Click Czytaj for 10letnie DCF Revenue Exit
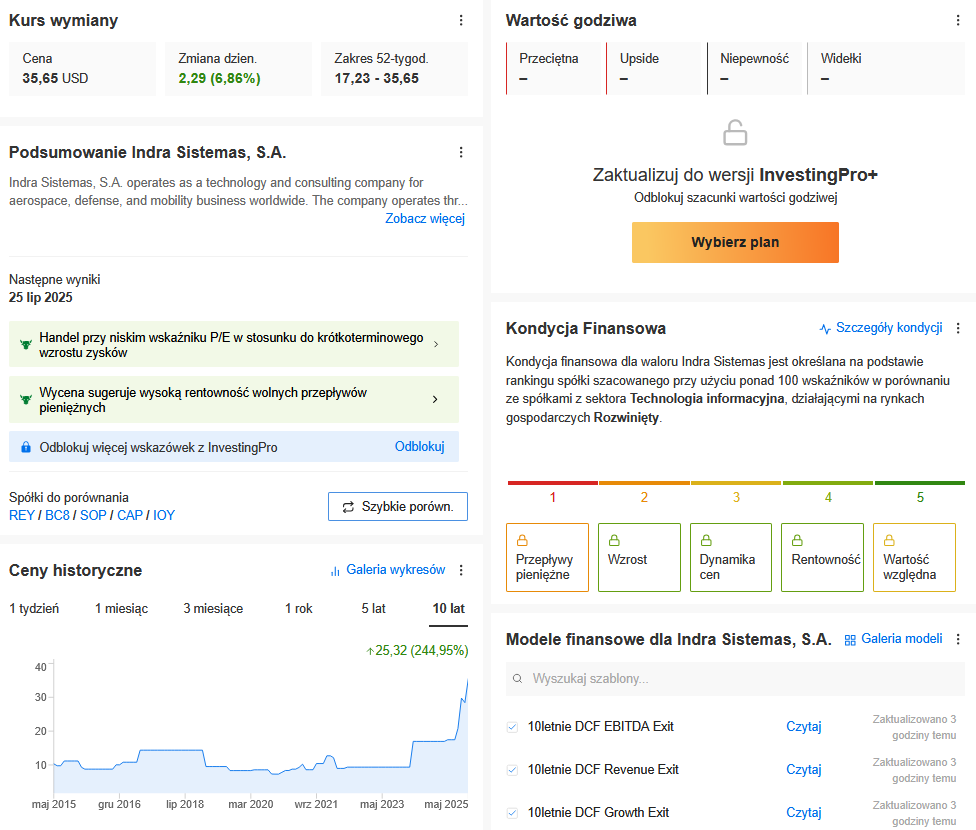976x830 pixels. (x=804, y=770)
